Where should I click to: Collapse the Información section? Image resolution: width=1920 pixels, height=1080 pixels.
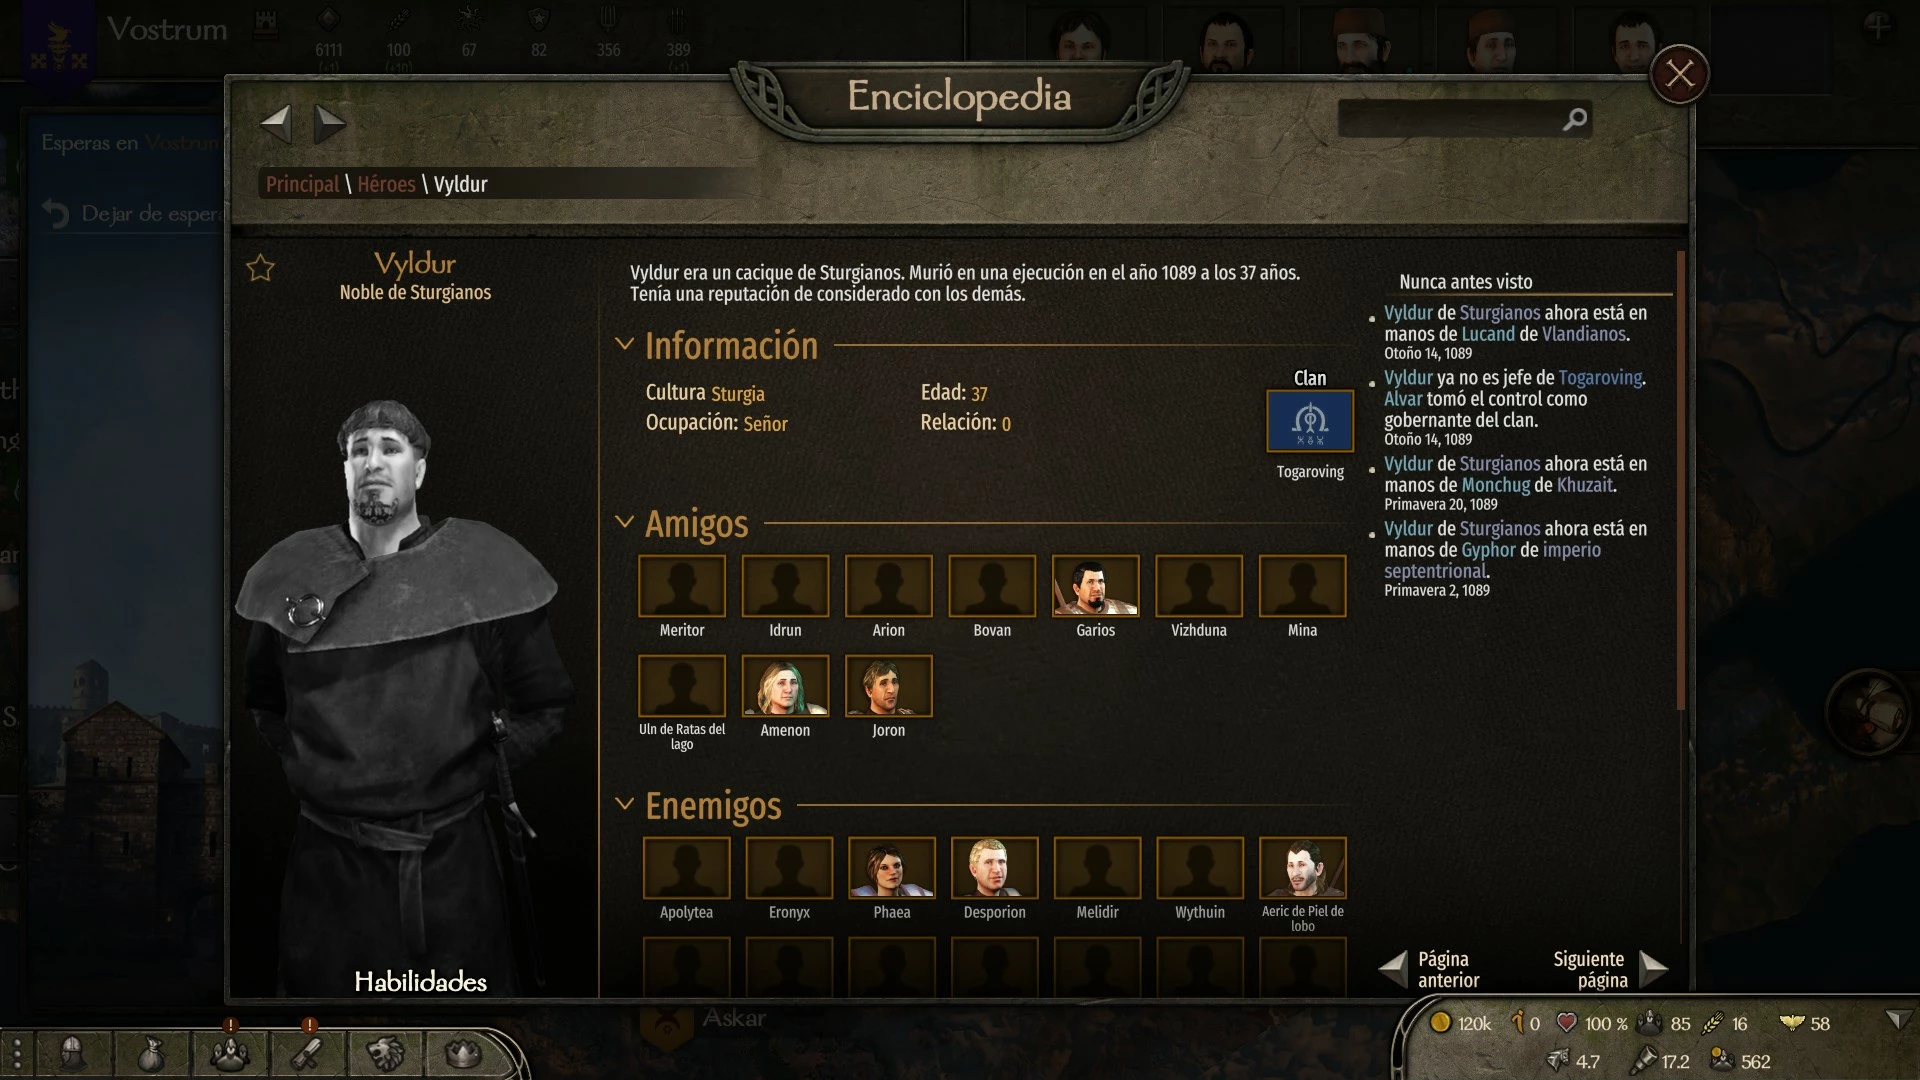[625, 344]
